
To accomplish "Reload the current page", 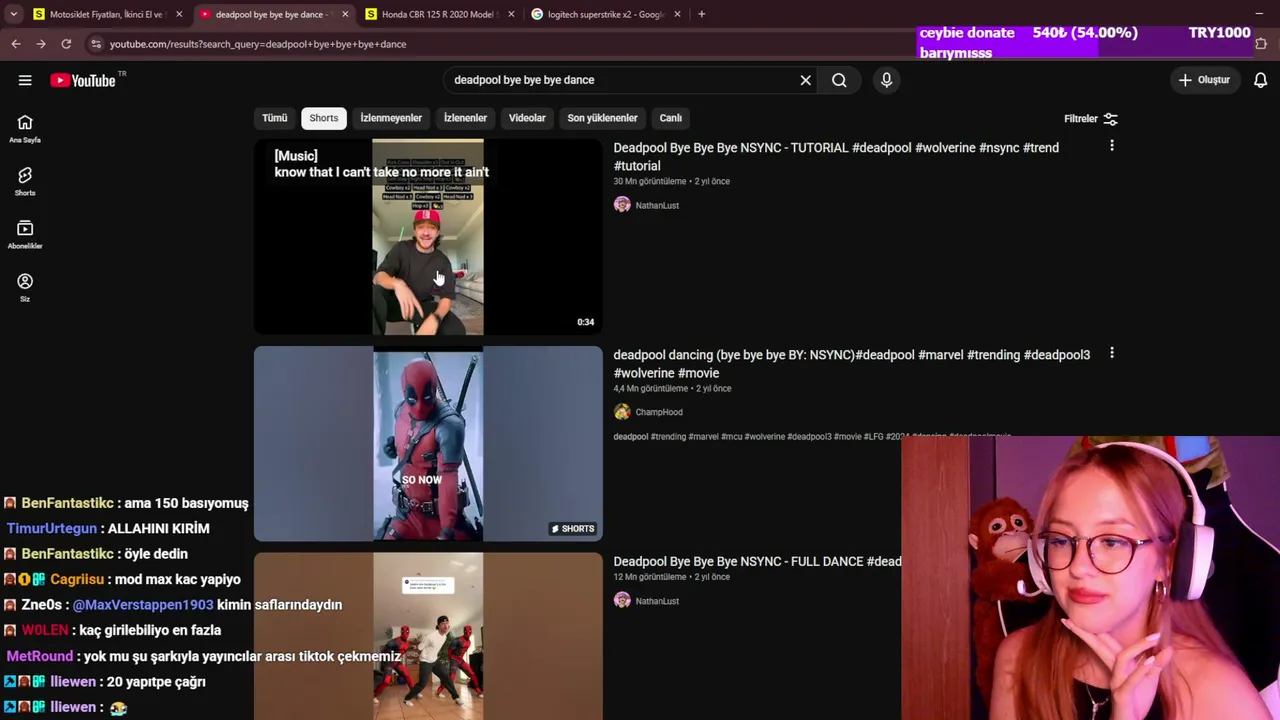I will coord(66,44).
